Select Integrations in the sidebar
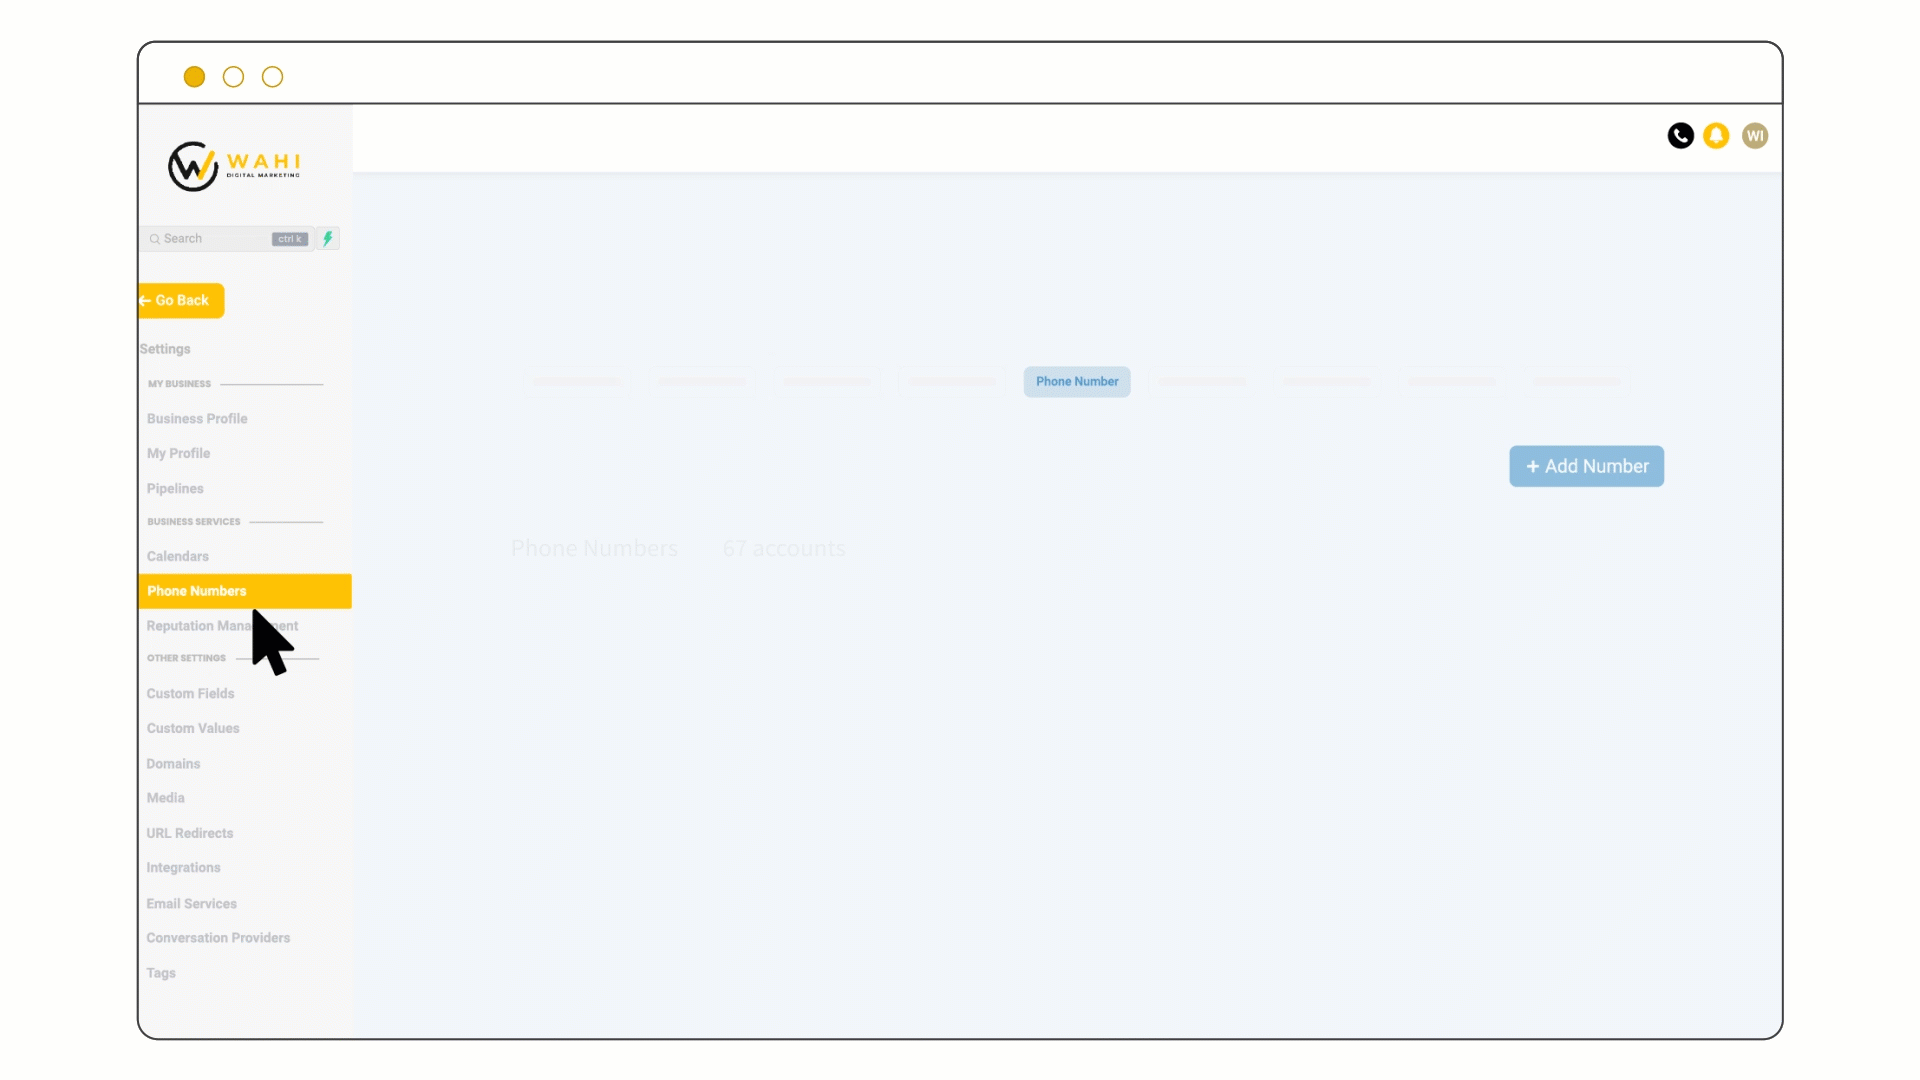 click(x=183, y=868)
